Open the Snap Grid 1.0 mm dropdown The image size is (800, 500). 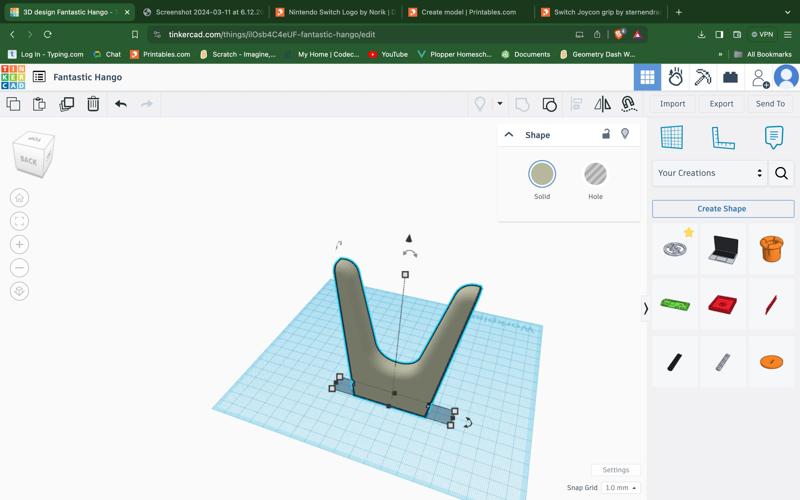(620, 487)
